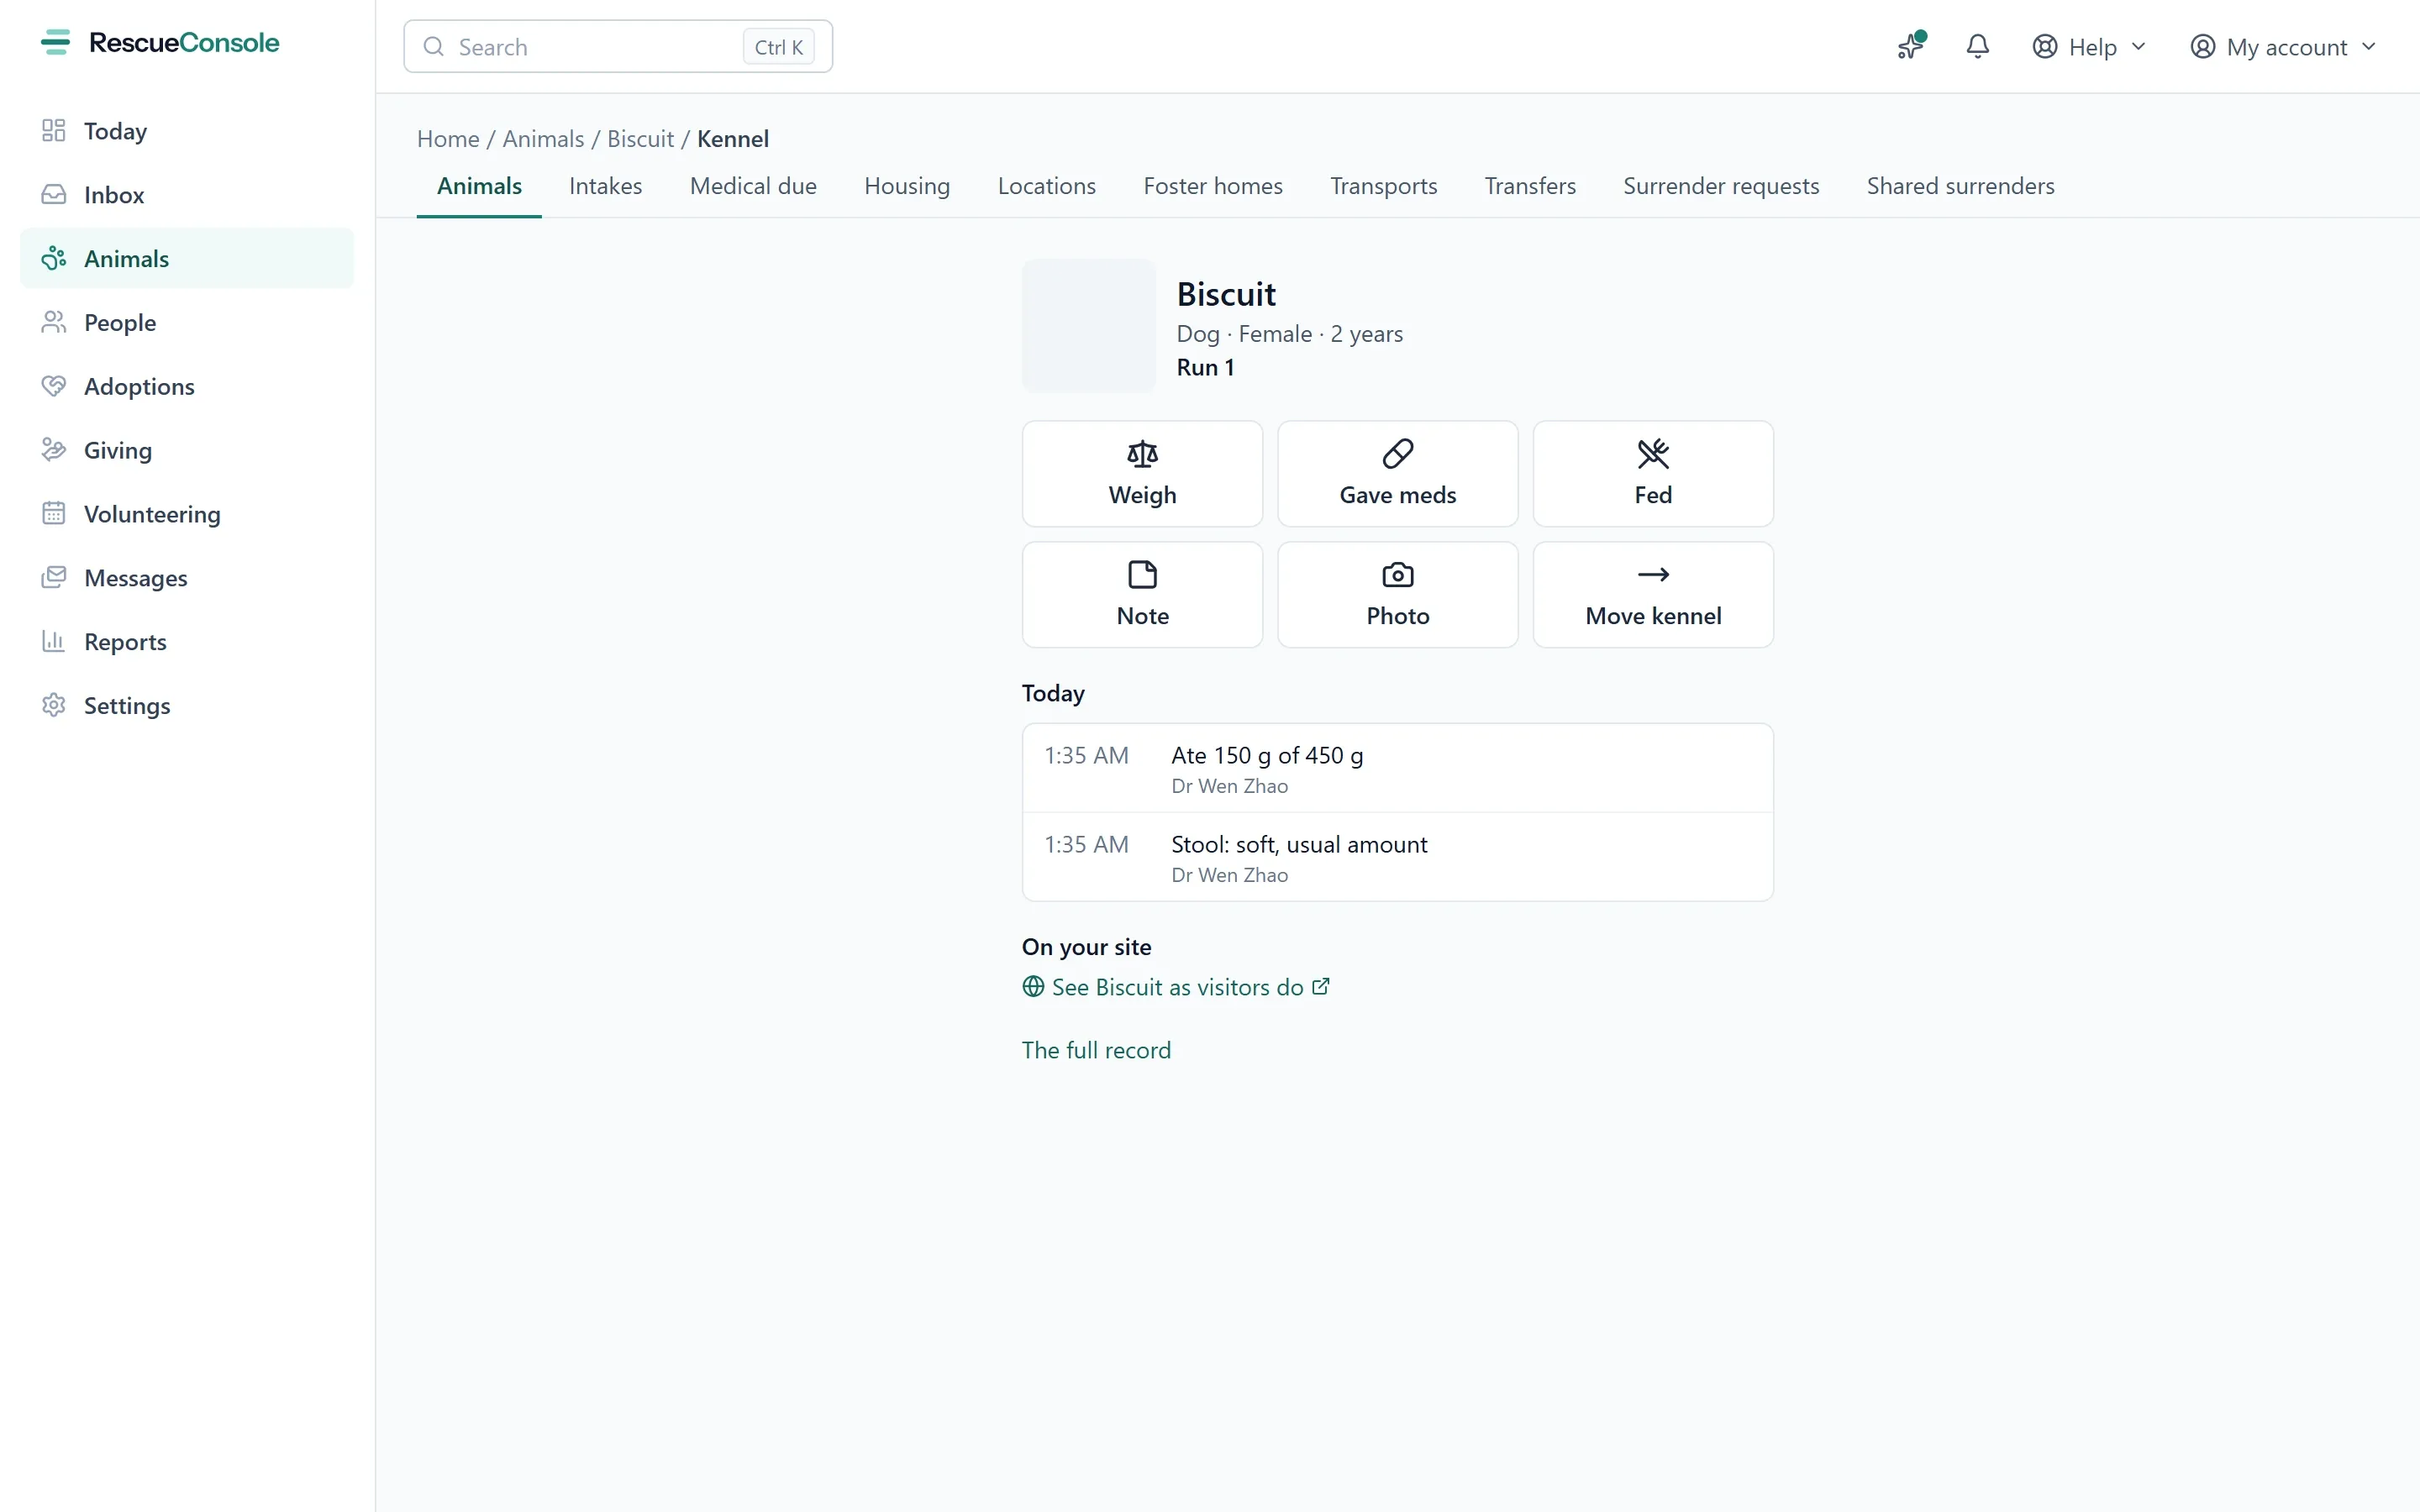2420x1512 pixels.
Task: Focus the Search input field
Action: pyautogui.click(x=618, y=47)
